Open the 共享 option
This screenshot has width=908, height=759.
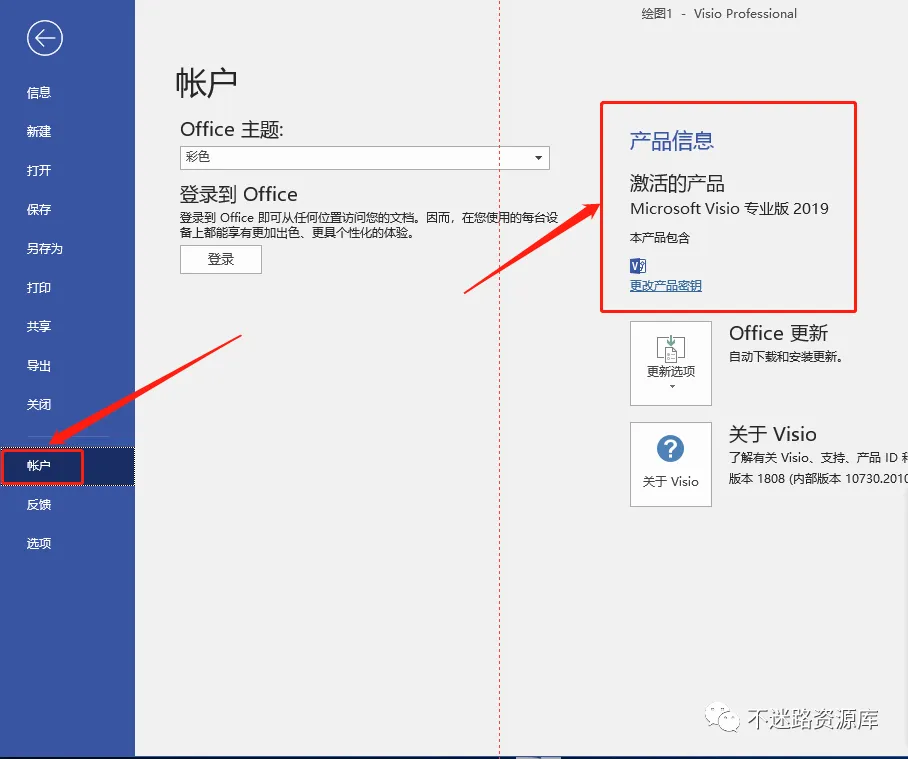click(39, 327)
